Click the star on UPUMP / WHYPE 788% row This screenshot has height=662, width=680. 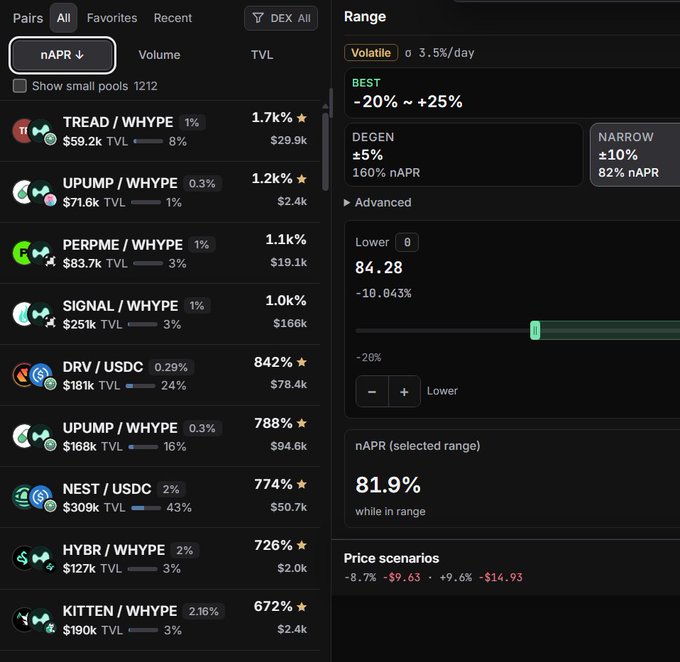pos(302,423)
